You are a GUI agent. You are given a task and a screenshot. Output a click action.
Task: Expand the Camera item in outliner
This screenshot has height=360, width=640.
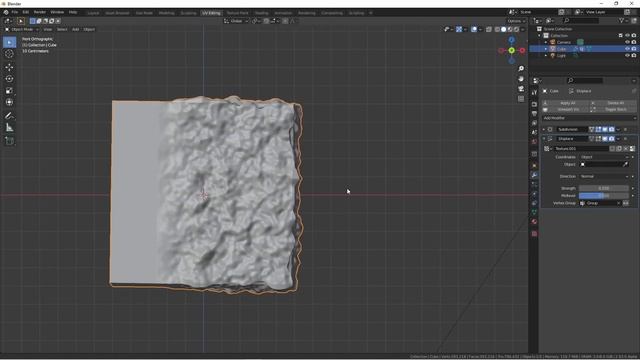546,42
